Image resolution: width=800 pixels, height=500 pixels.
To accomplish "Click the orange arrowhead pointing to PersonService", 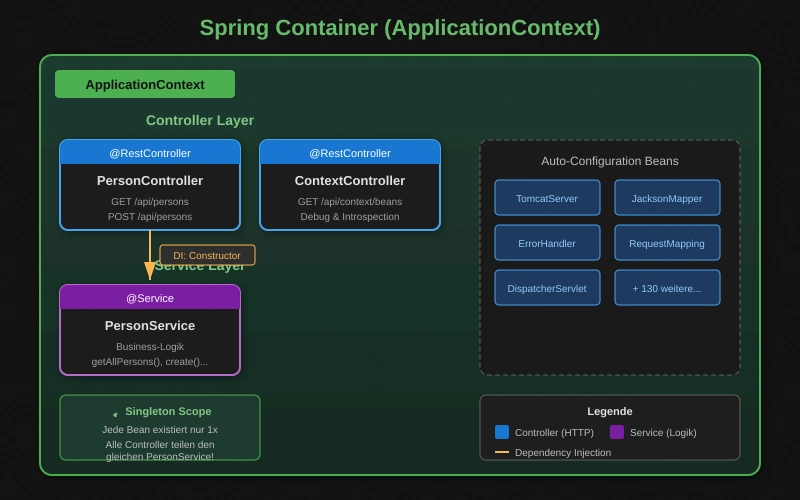I will tap(150, 271).
